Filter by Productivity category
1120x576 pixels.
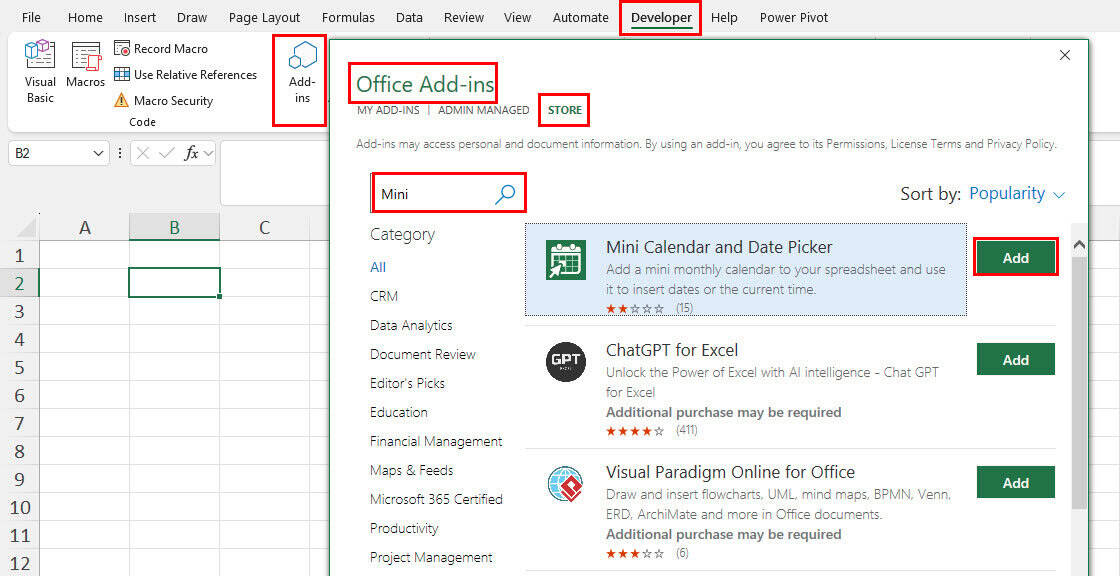coord(404,528)
